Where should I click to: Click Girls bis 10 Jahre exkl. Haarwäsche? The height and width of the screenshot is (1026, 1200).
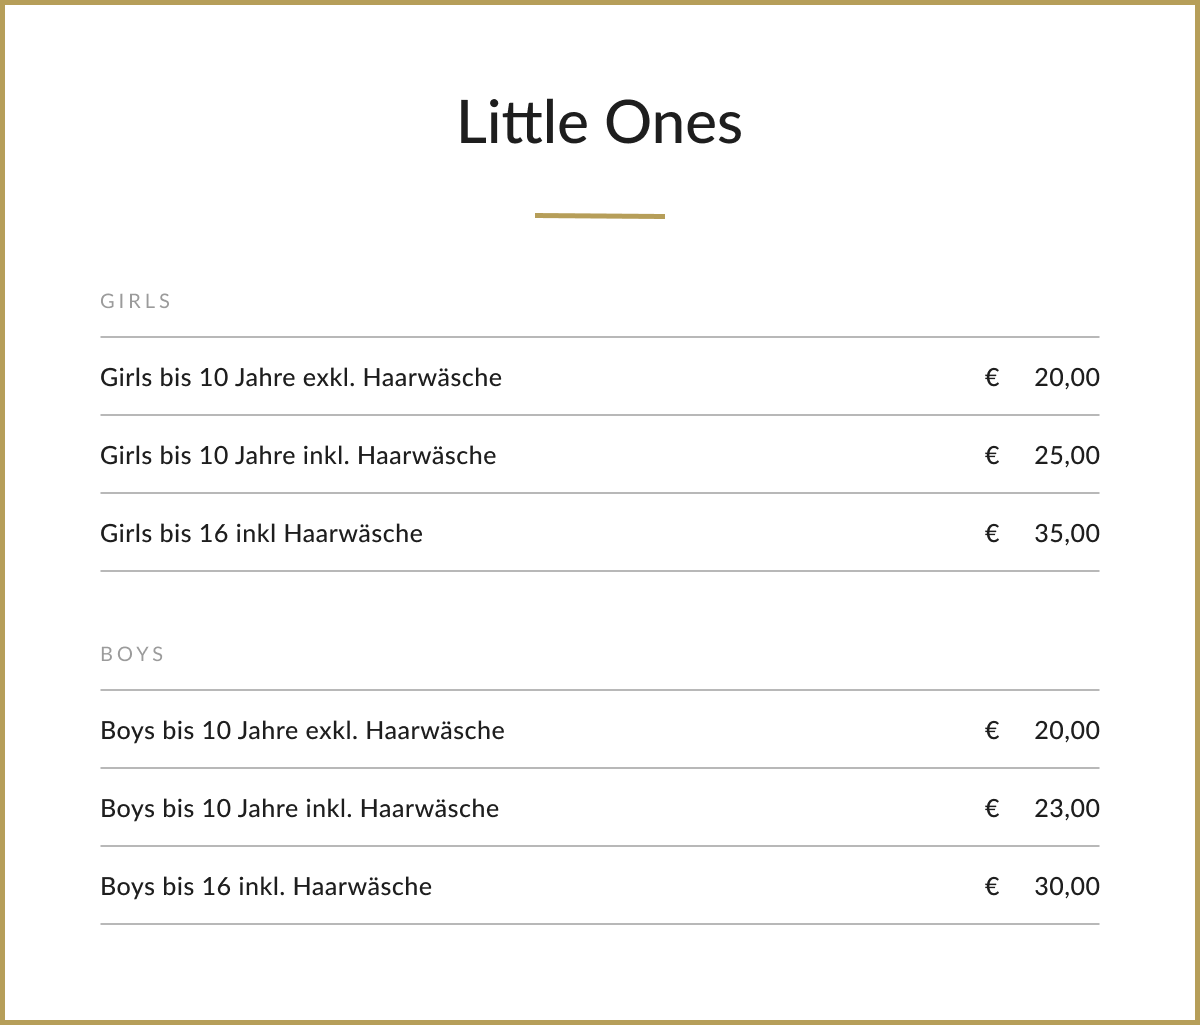(x=301, y=377)
